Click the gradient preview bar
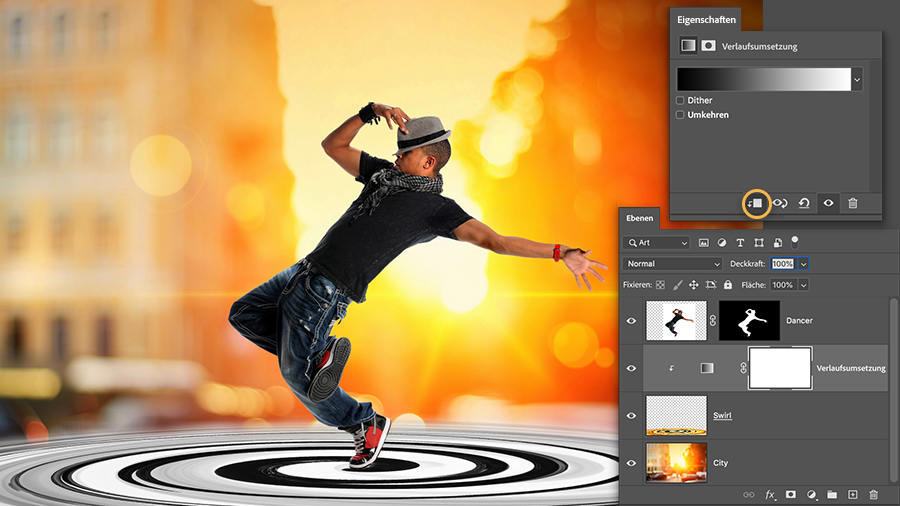Viewport: 900px width, 506px height. [764, 79]
